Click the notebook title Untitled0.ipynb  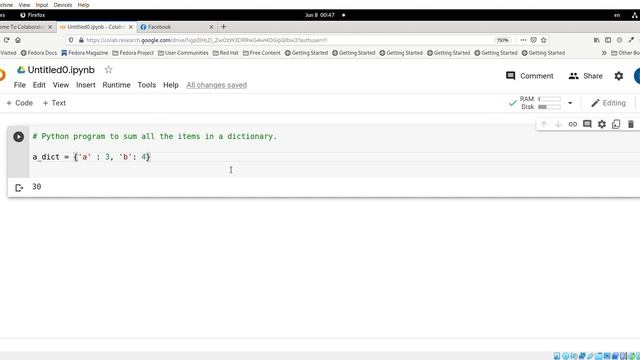point(61,70)
